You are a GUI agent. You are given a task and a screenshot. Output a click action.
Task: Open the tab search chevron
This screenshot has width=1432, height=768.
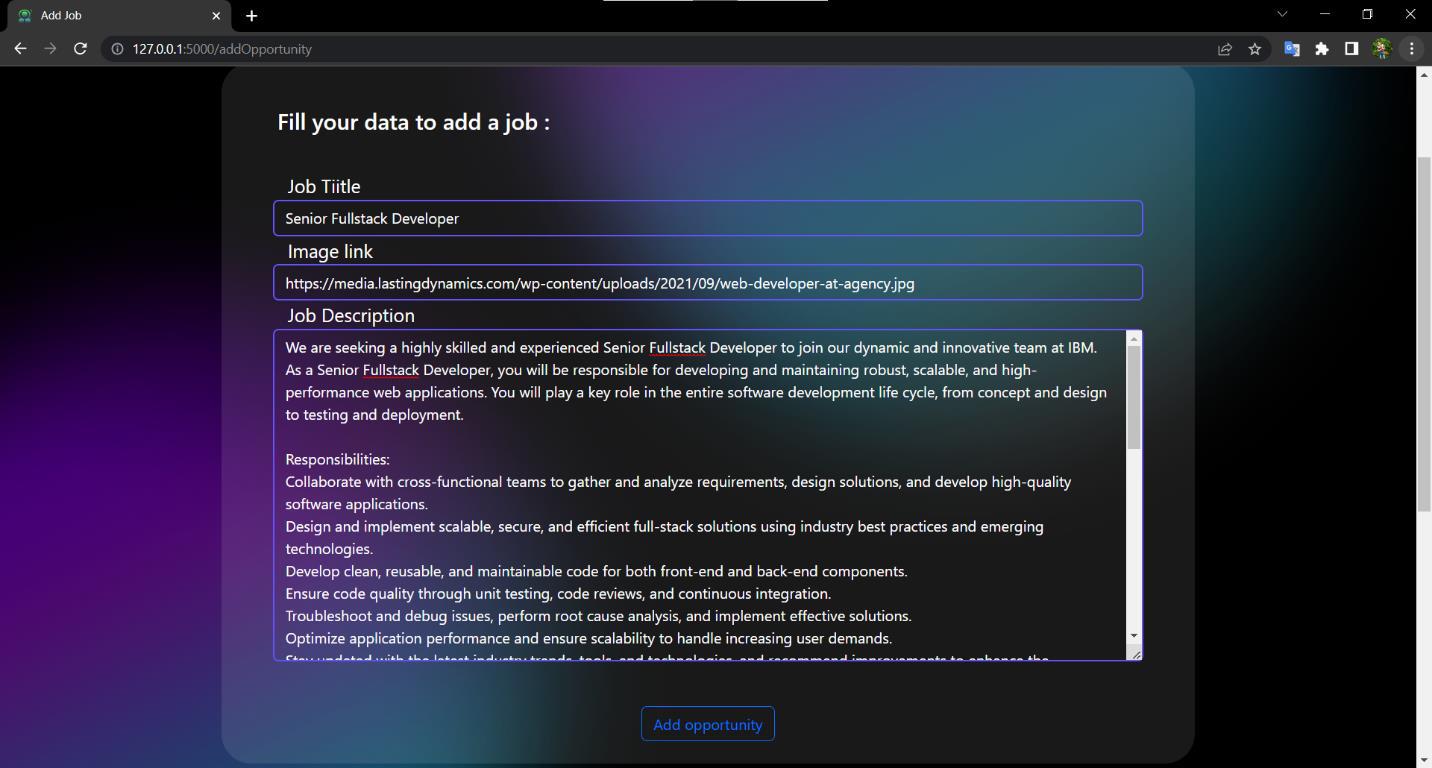click(x=1282, y=14)
